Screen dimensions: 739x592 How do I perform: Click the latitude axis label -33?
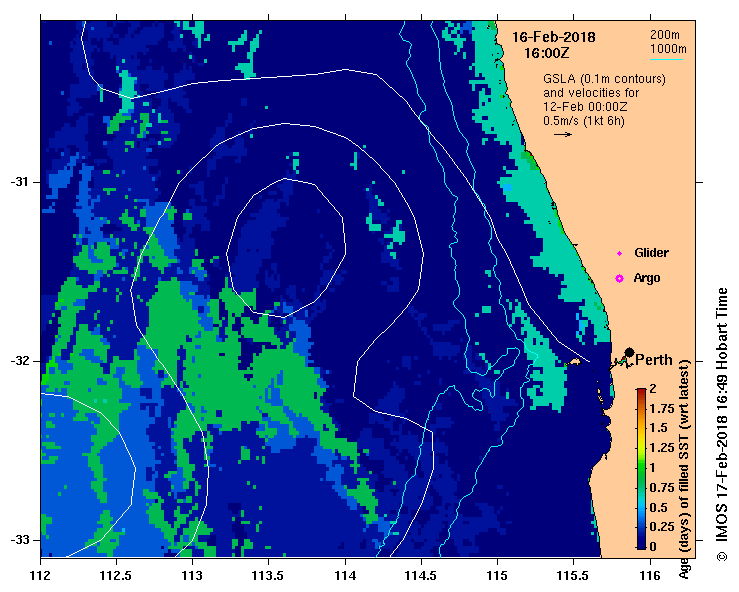point(19,540)
